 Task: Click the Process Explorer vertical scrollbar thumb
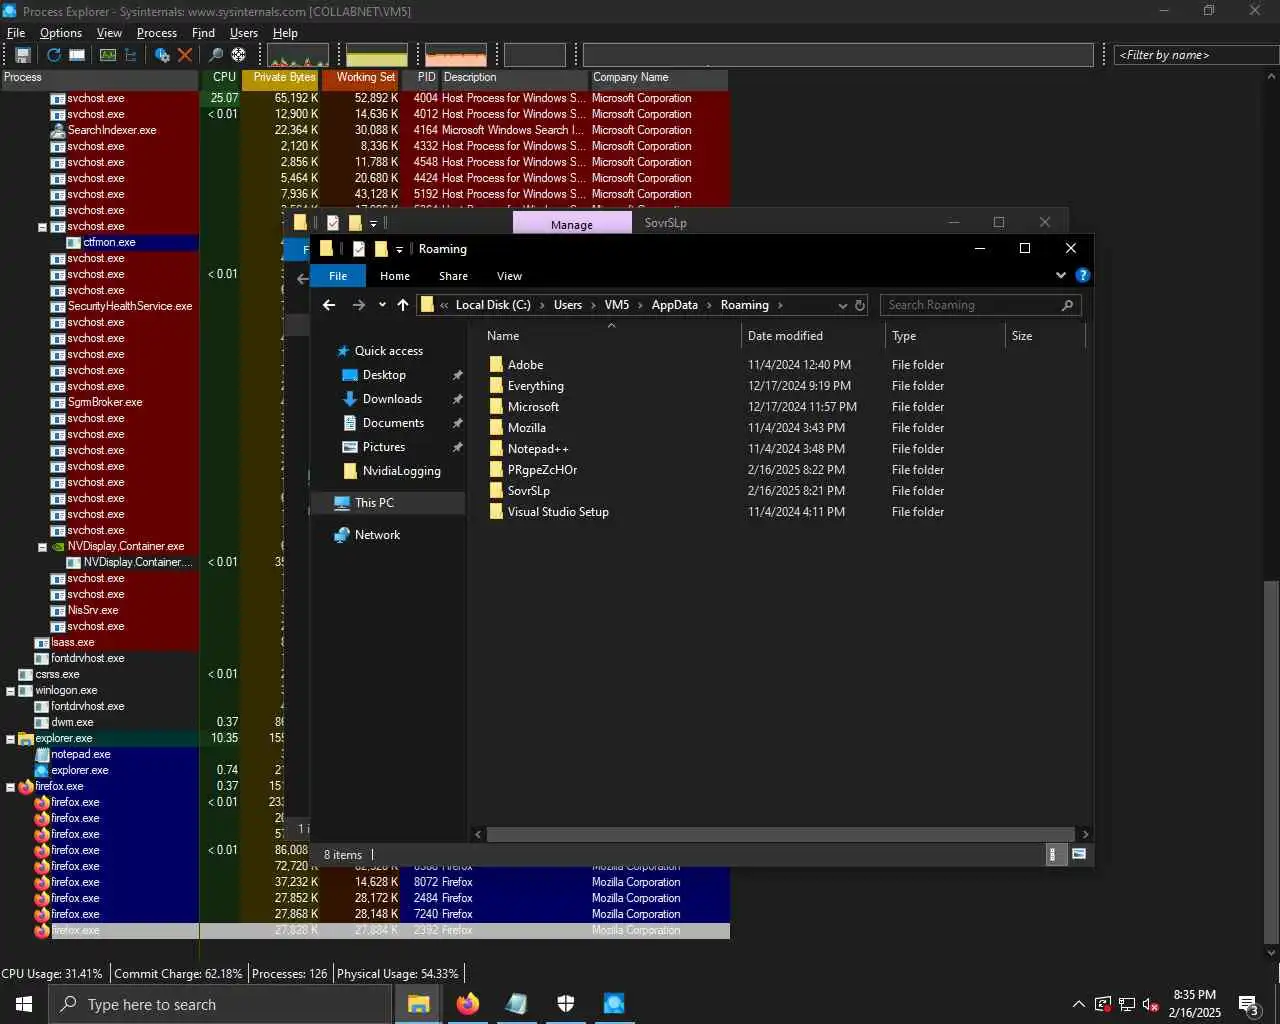(1271, 762)
